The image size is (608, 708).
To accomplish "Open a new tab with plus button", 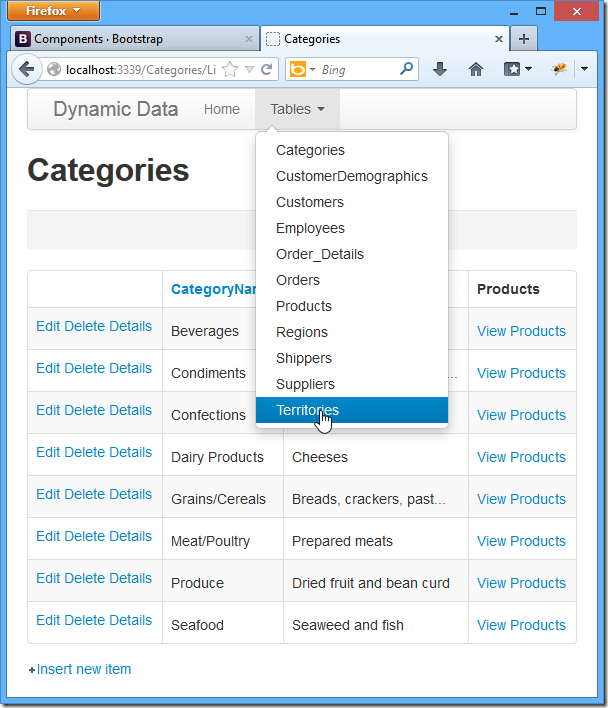I will [525, 39].
